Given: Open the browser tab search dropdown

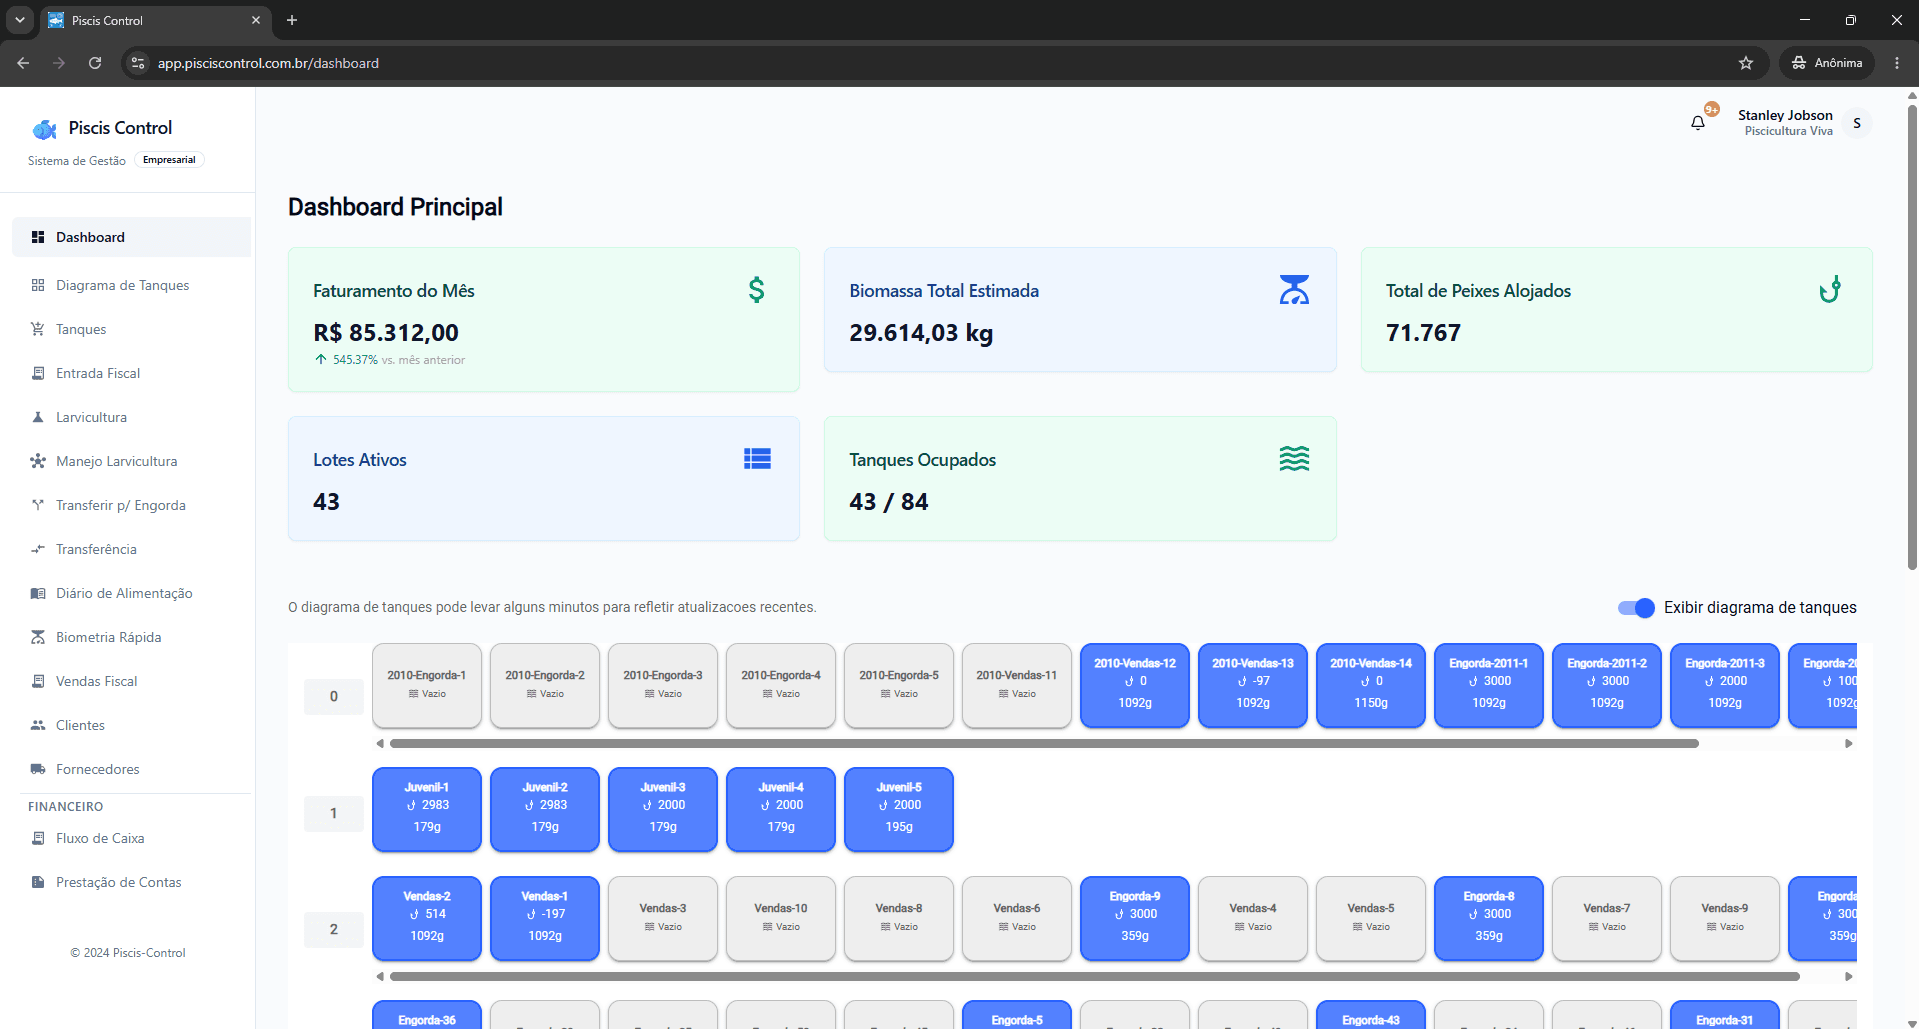Looking at the screenshot, I should pos(19,20).
